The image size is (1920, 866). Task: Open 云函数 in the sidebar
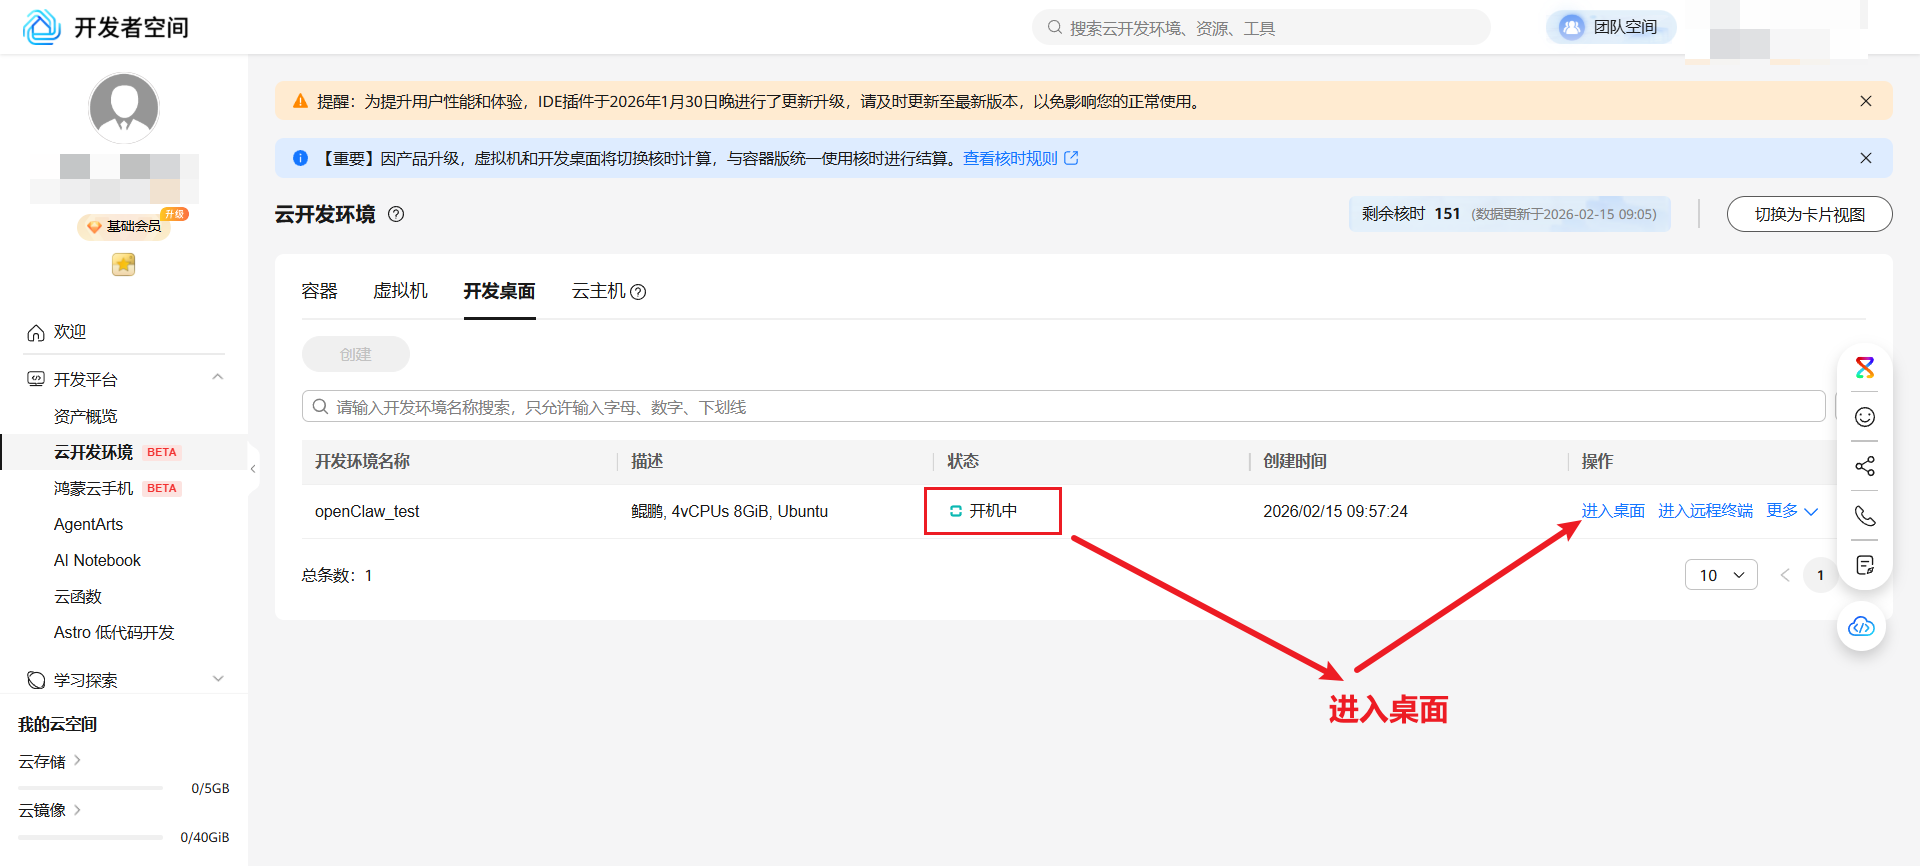tap(78, 596)
